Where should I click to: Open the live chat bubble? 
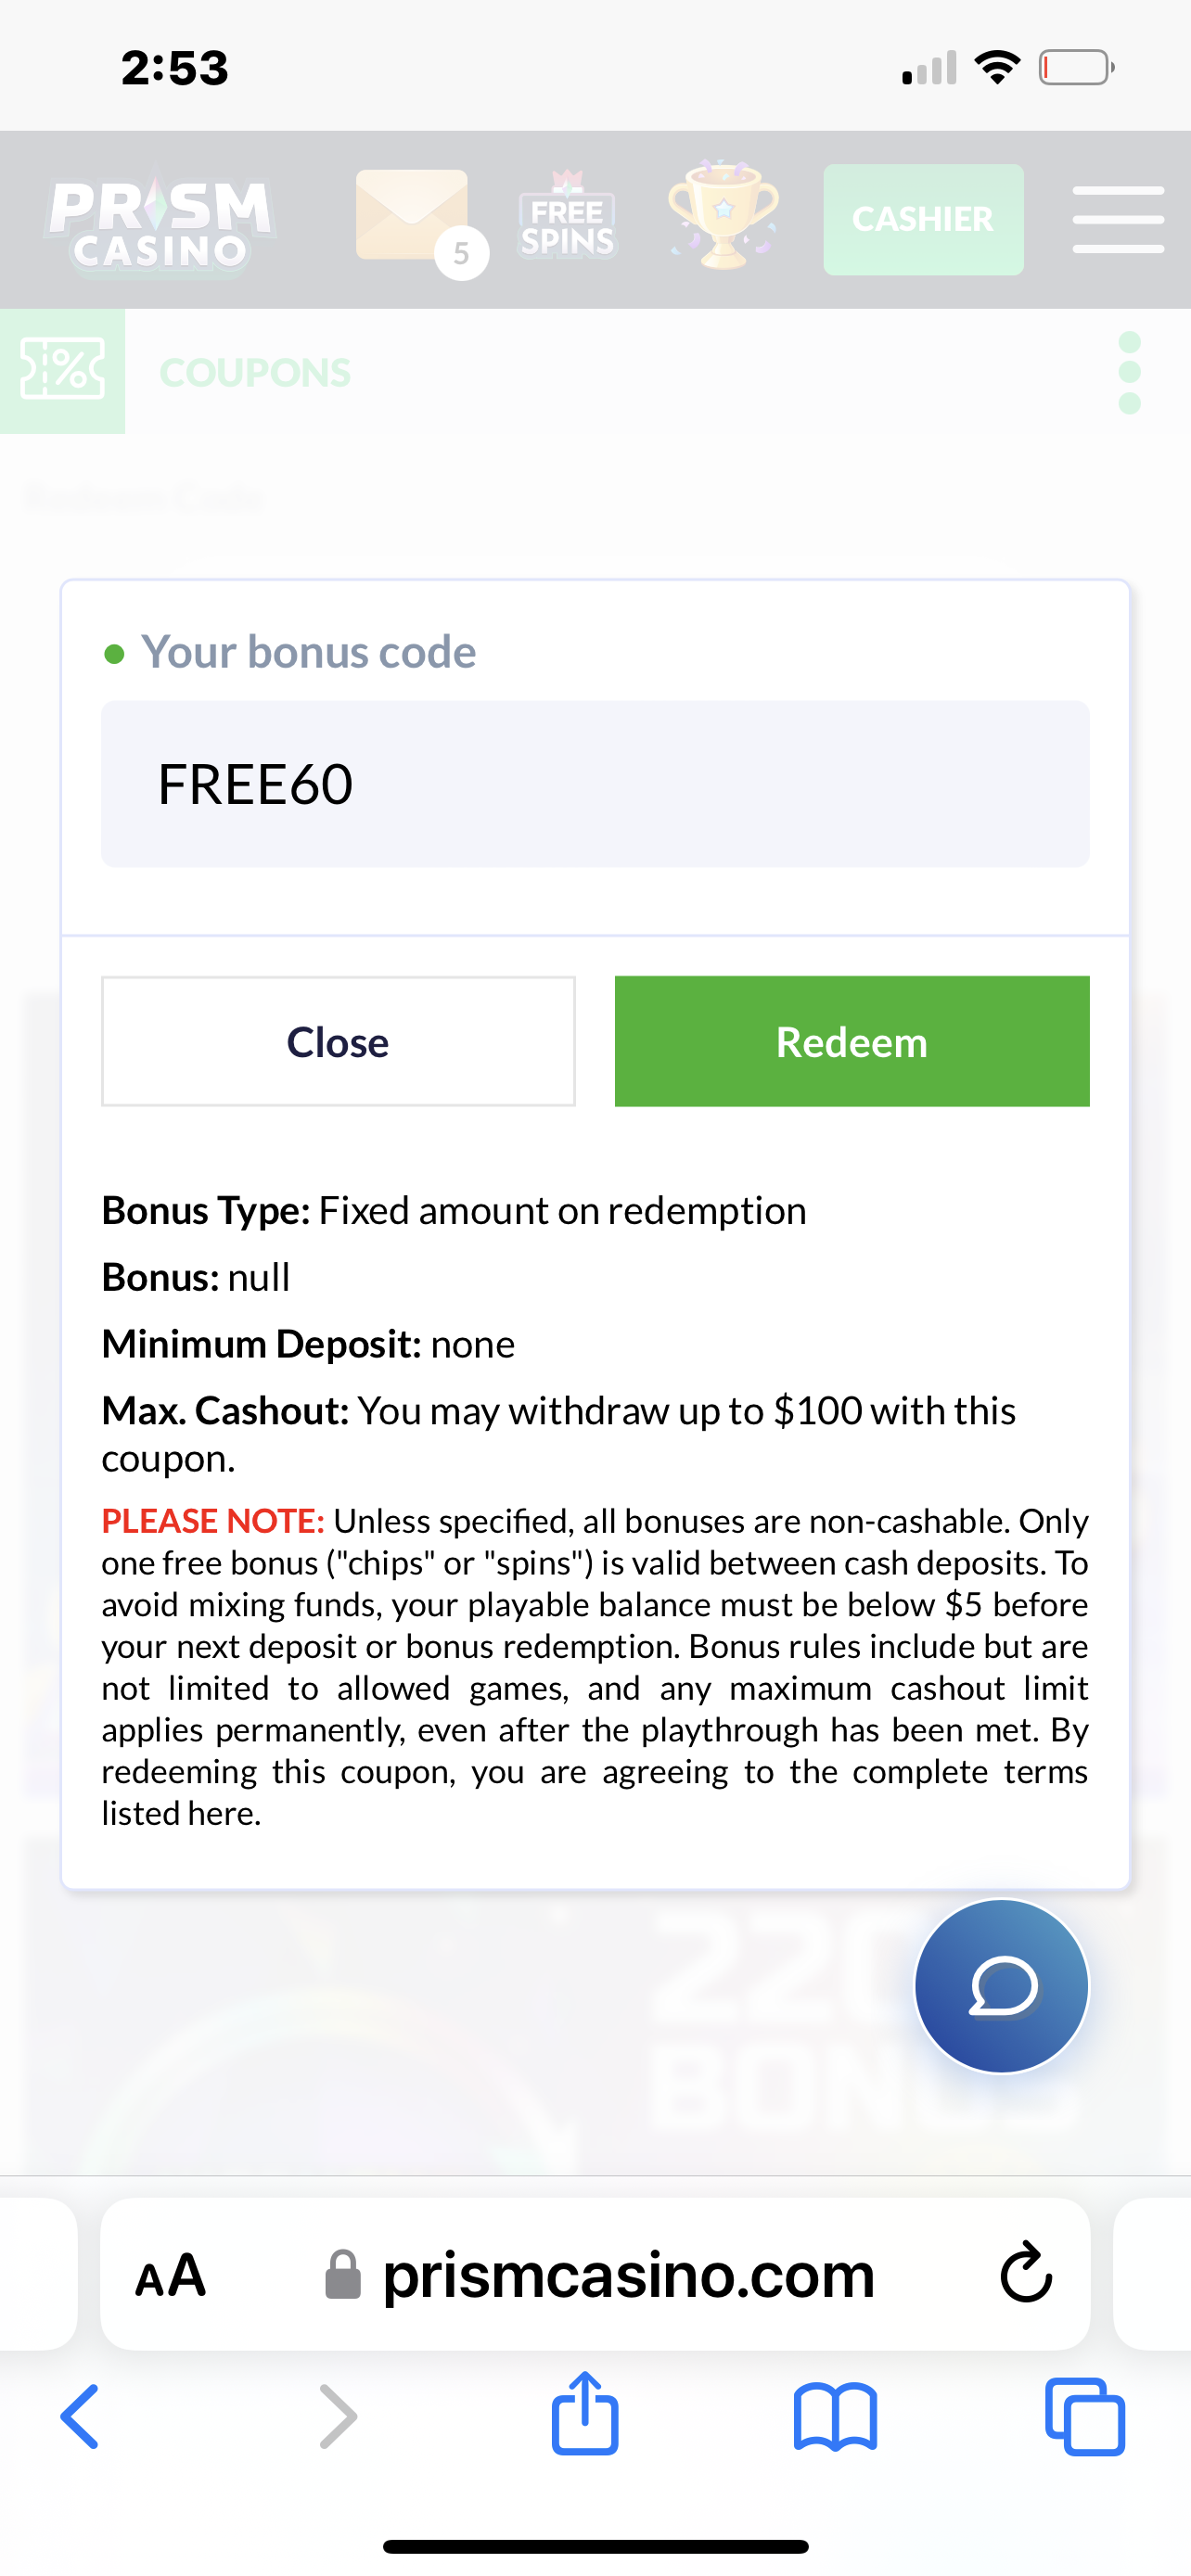(x=1001, y=1986)
